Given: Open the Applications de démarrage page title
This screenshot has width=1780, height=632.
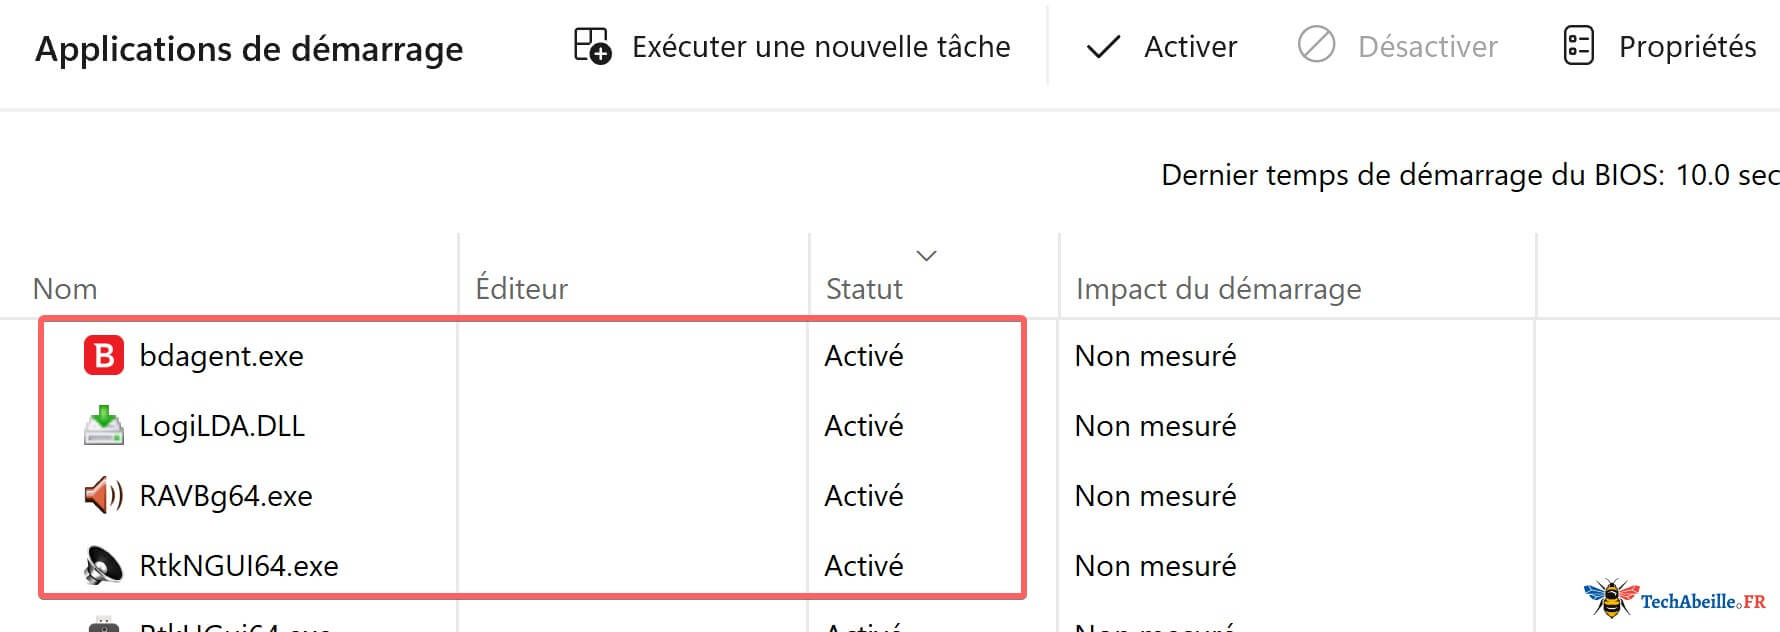Looking at the screenshot, I should tap(249, 48).
